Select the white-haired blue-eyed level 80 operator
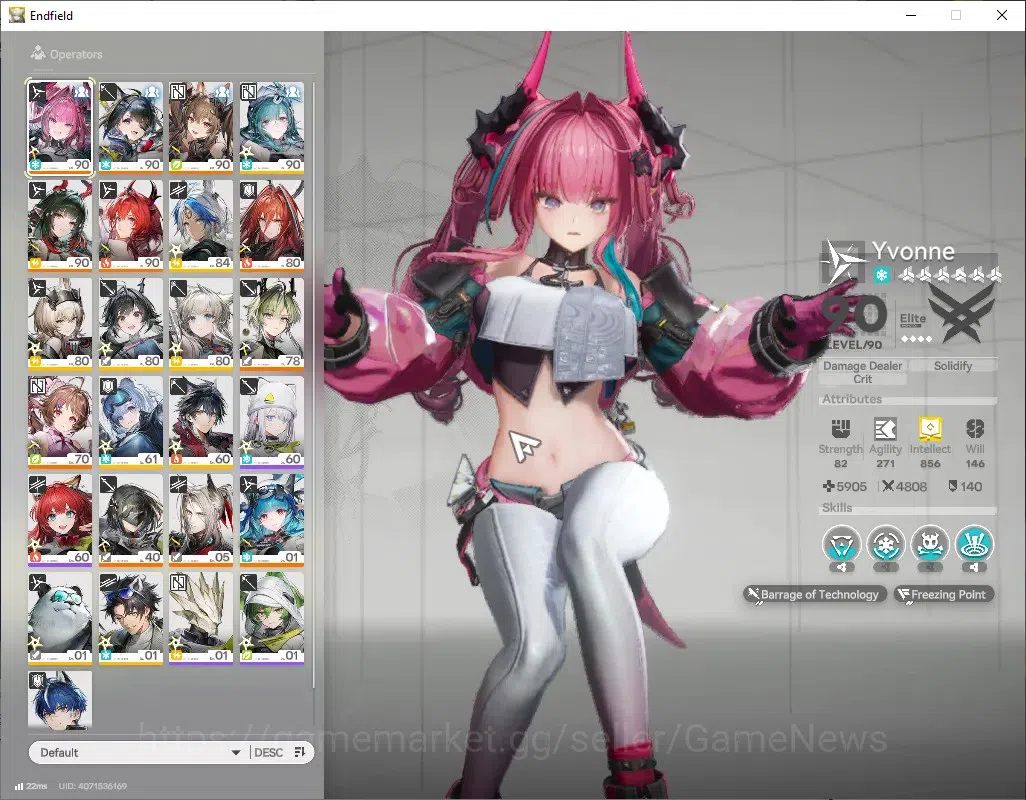Image resolution: width=1026 pixels, height=800 pixels. coord(201,323)
